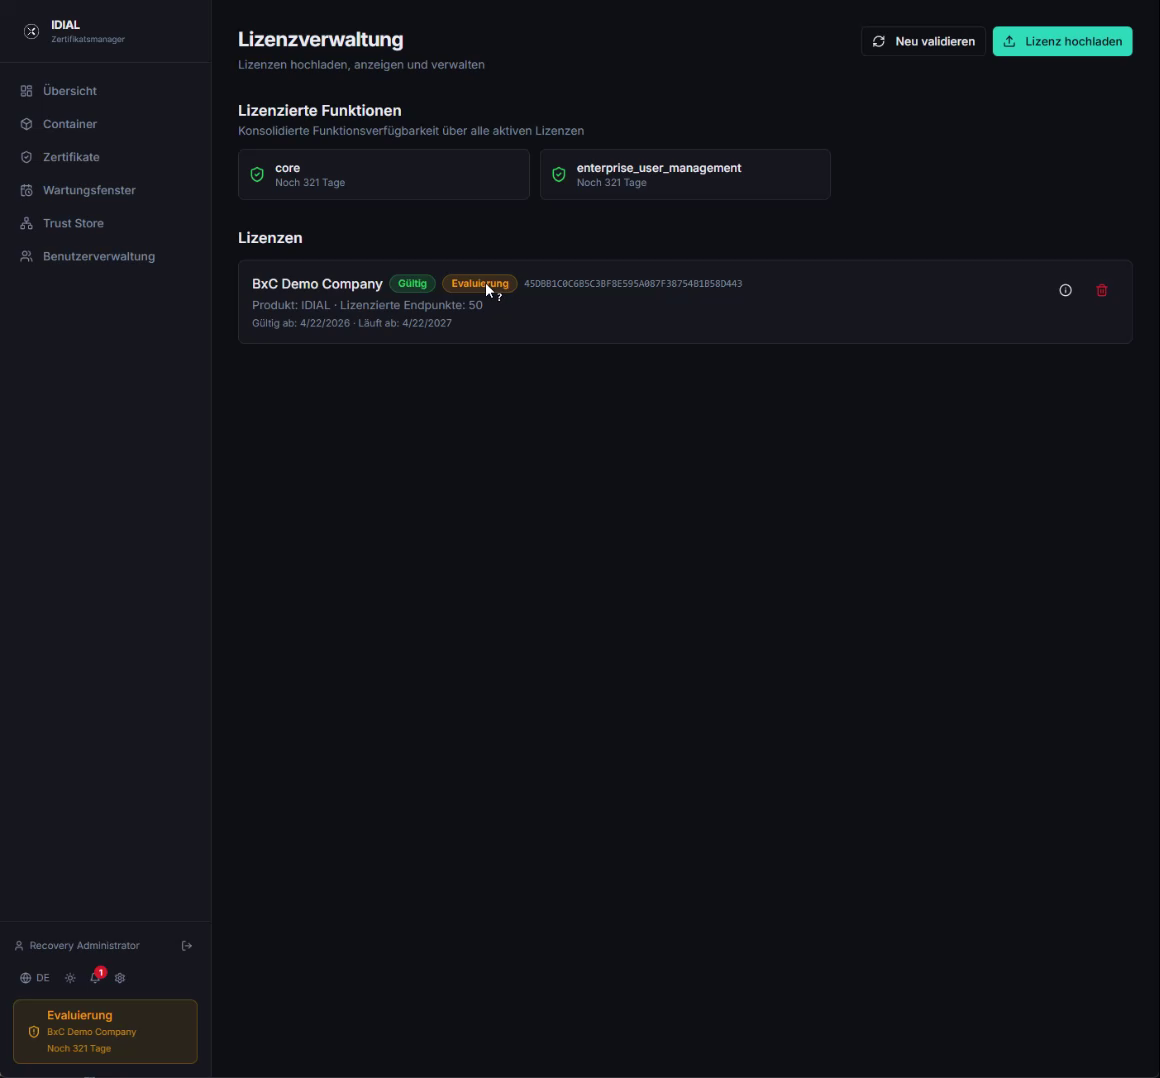Click the Evaluierung license banner in sidebar
This screenshot has width=1160, height=1078.
[x=105, y=1031]
